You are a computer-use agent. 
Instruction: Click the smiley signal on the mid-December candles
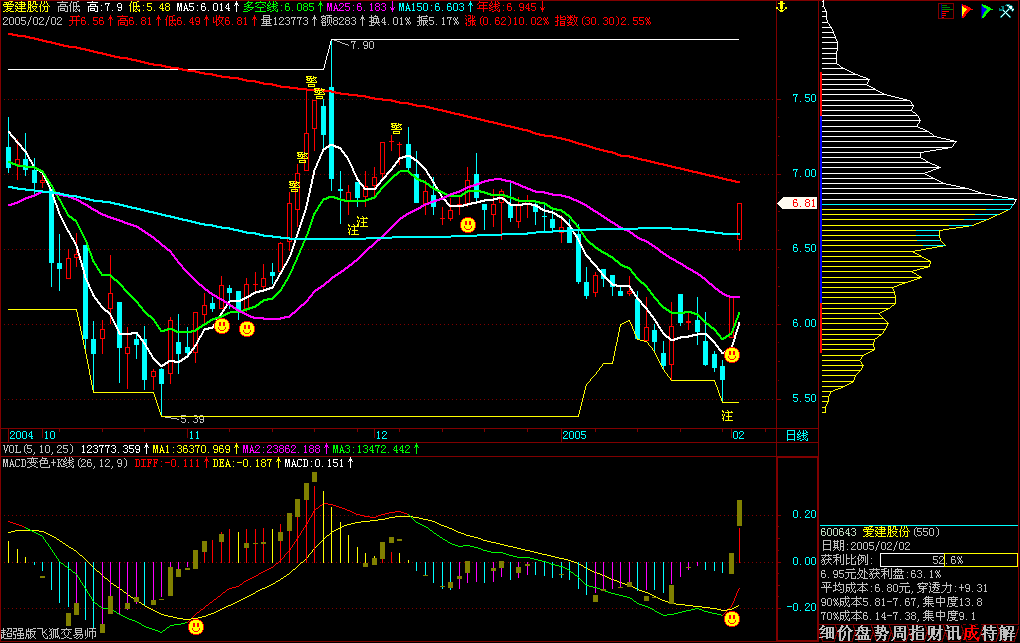[467, 225]
